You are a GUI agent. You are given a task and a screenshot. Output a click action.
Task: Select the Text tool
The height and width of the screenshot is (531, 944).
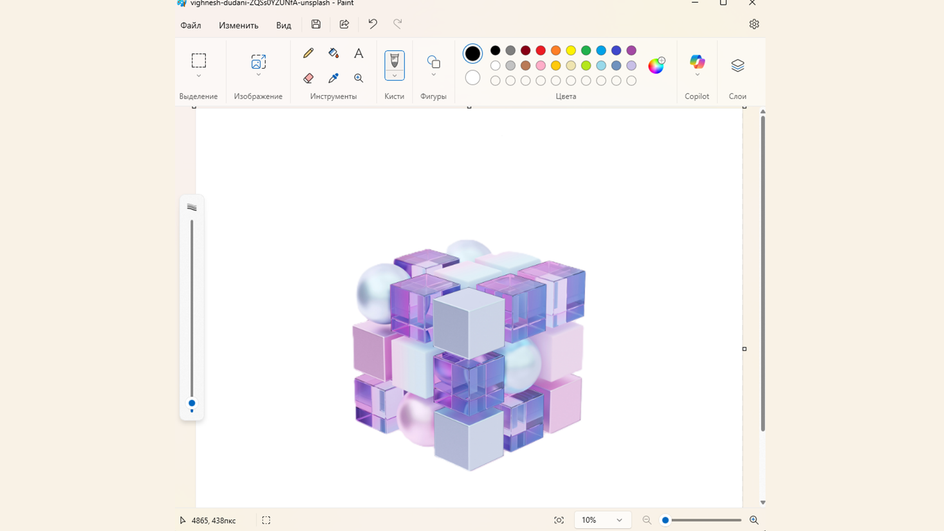tap(359, 53)
